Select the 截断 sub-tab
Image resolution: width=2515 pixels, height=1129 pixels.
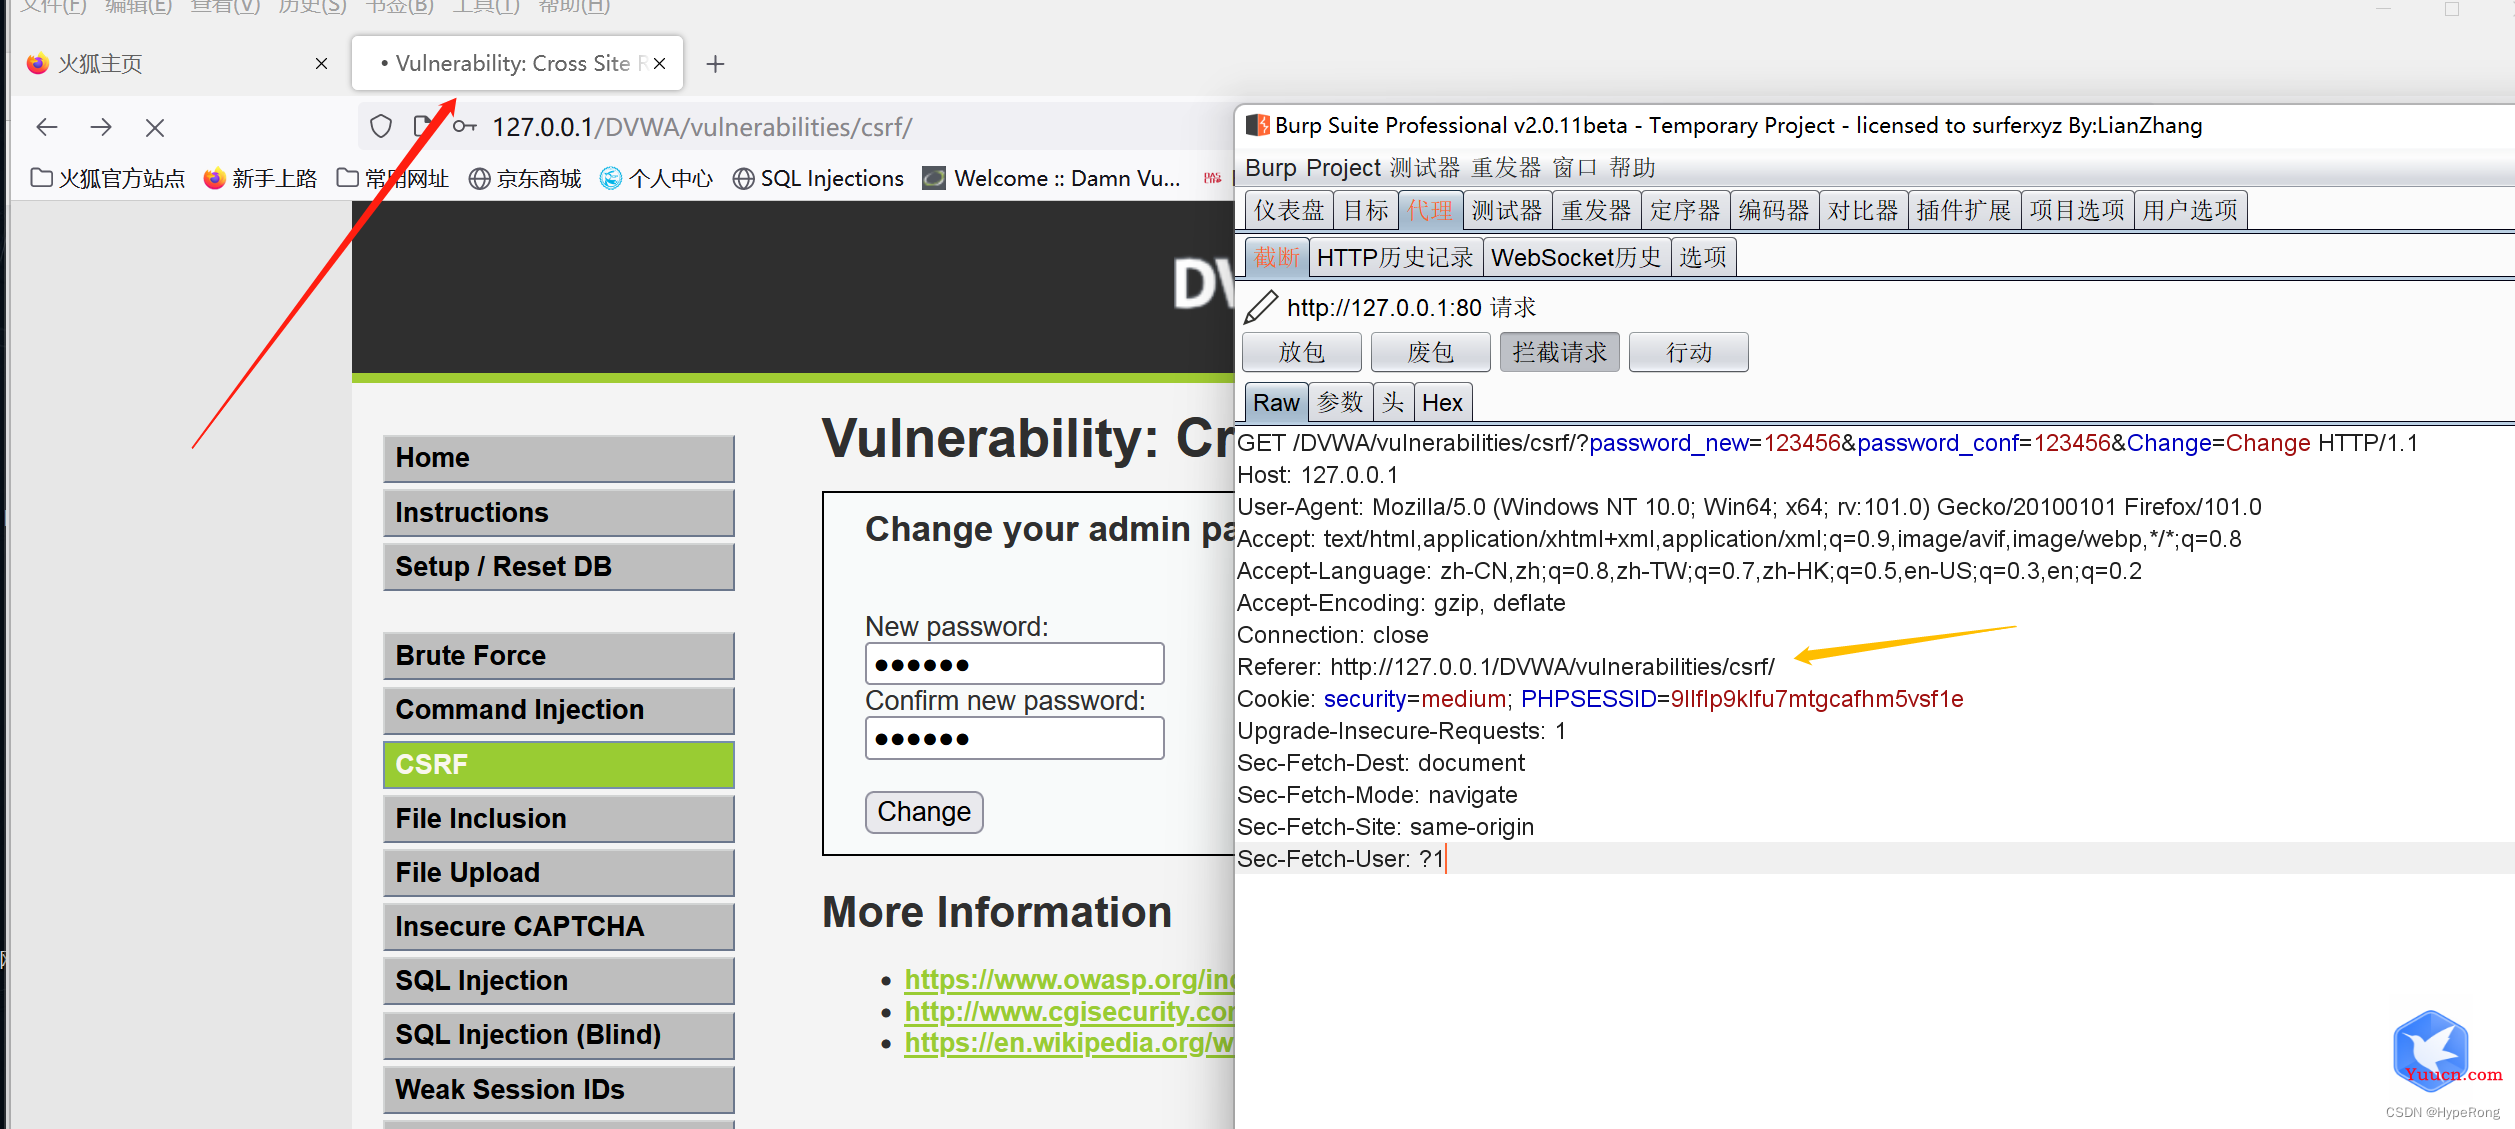[x=1277, y=257]
